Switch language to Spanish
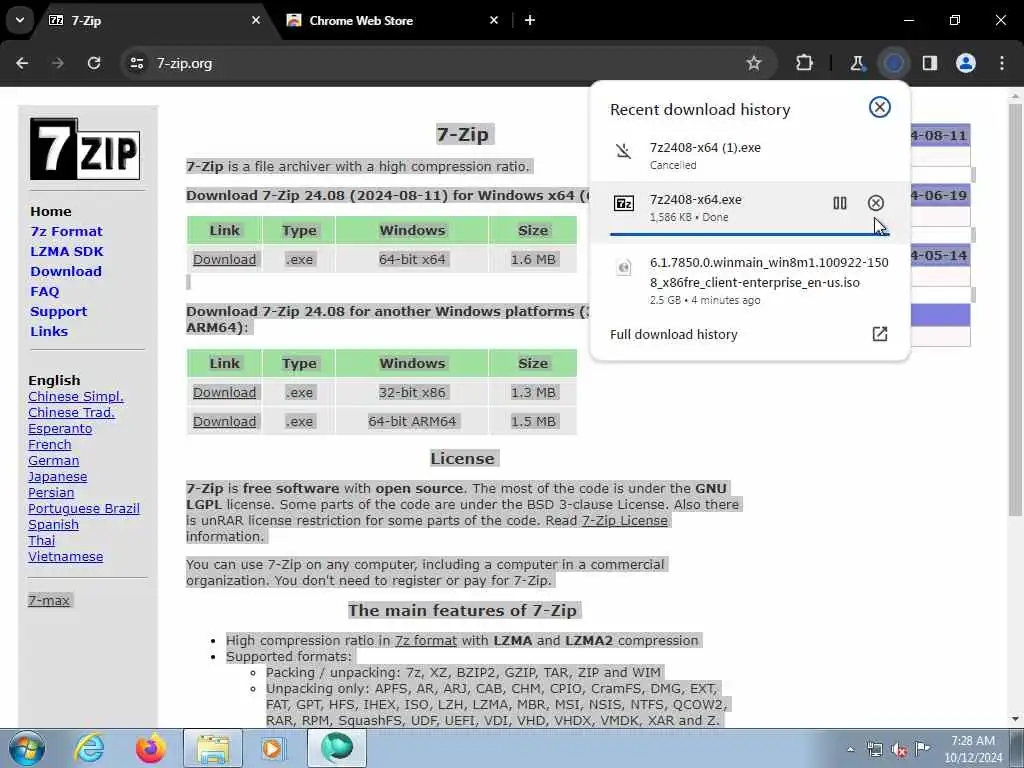 53,524
